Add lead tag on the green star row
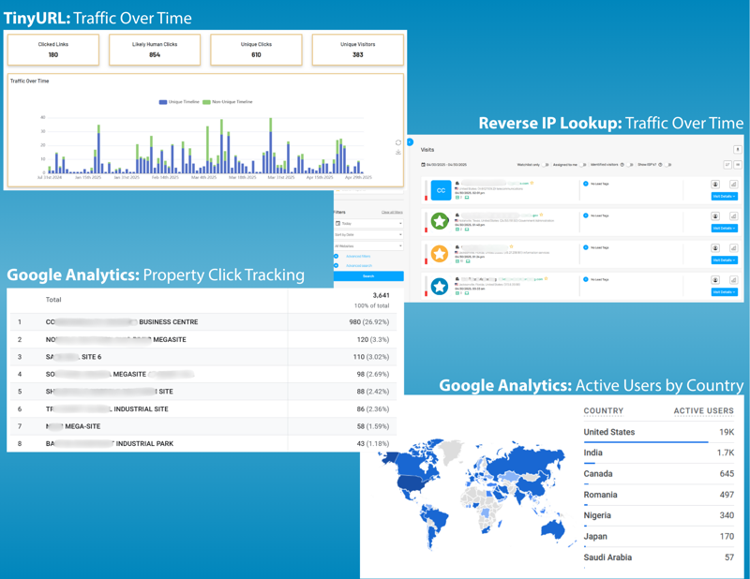 point(585,216)
